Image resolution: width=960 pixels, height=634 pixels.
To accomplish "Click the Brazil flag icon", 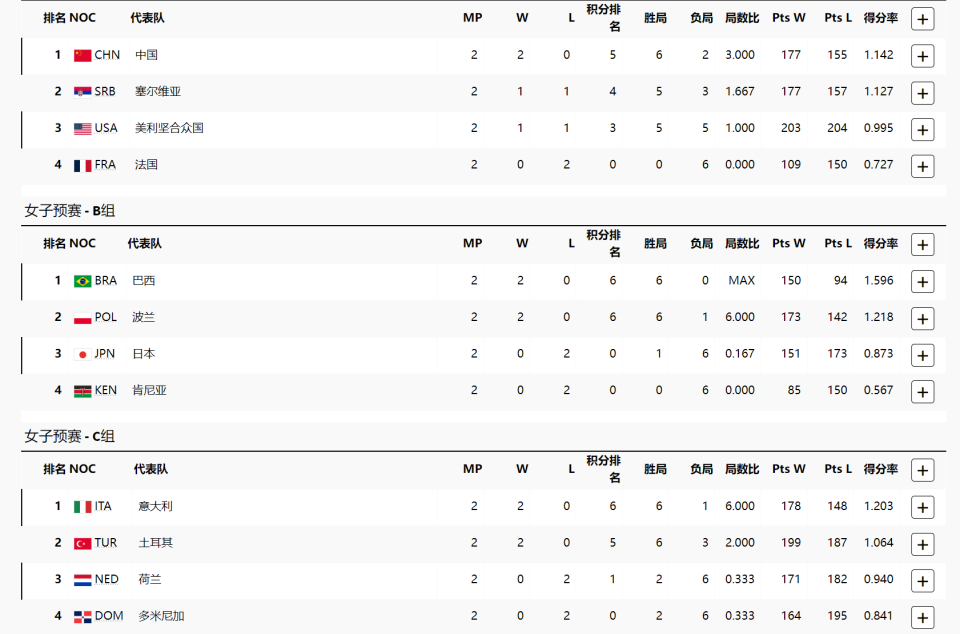I will [82, 281].
